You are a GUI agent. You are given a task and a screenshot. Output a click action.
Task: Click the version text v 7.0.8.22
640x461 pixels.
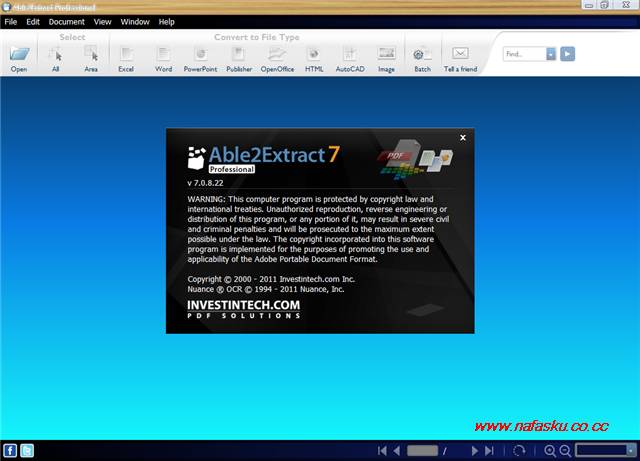[205, 183]
